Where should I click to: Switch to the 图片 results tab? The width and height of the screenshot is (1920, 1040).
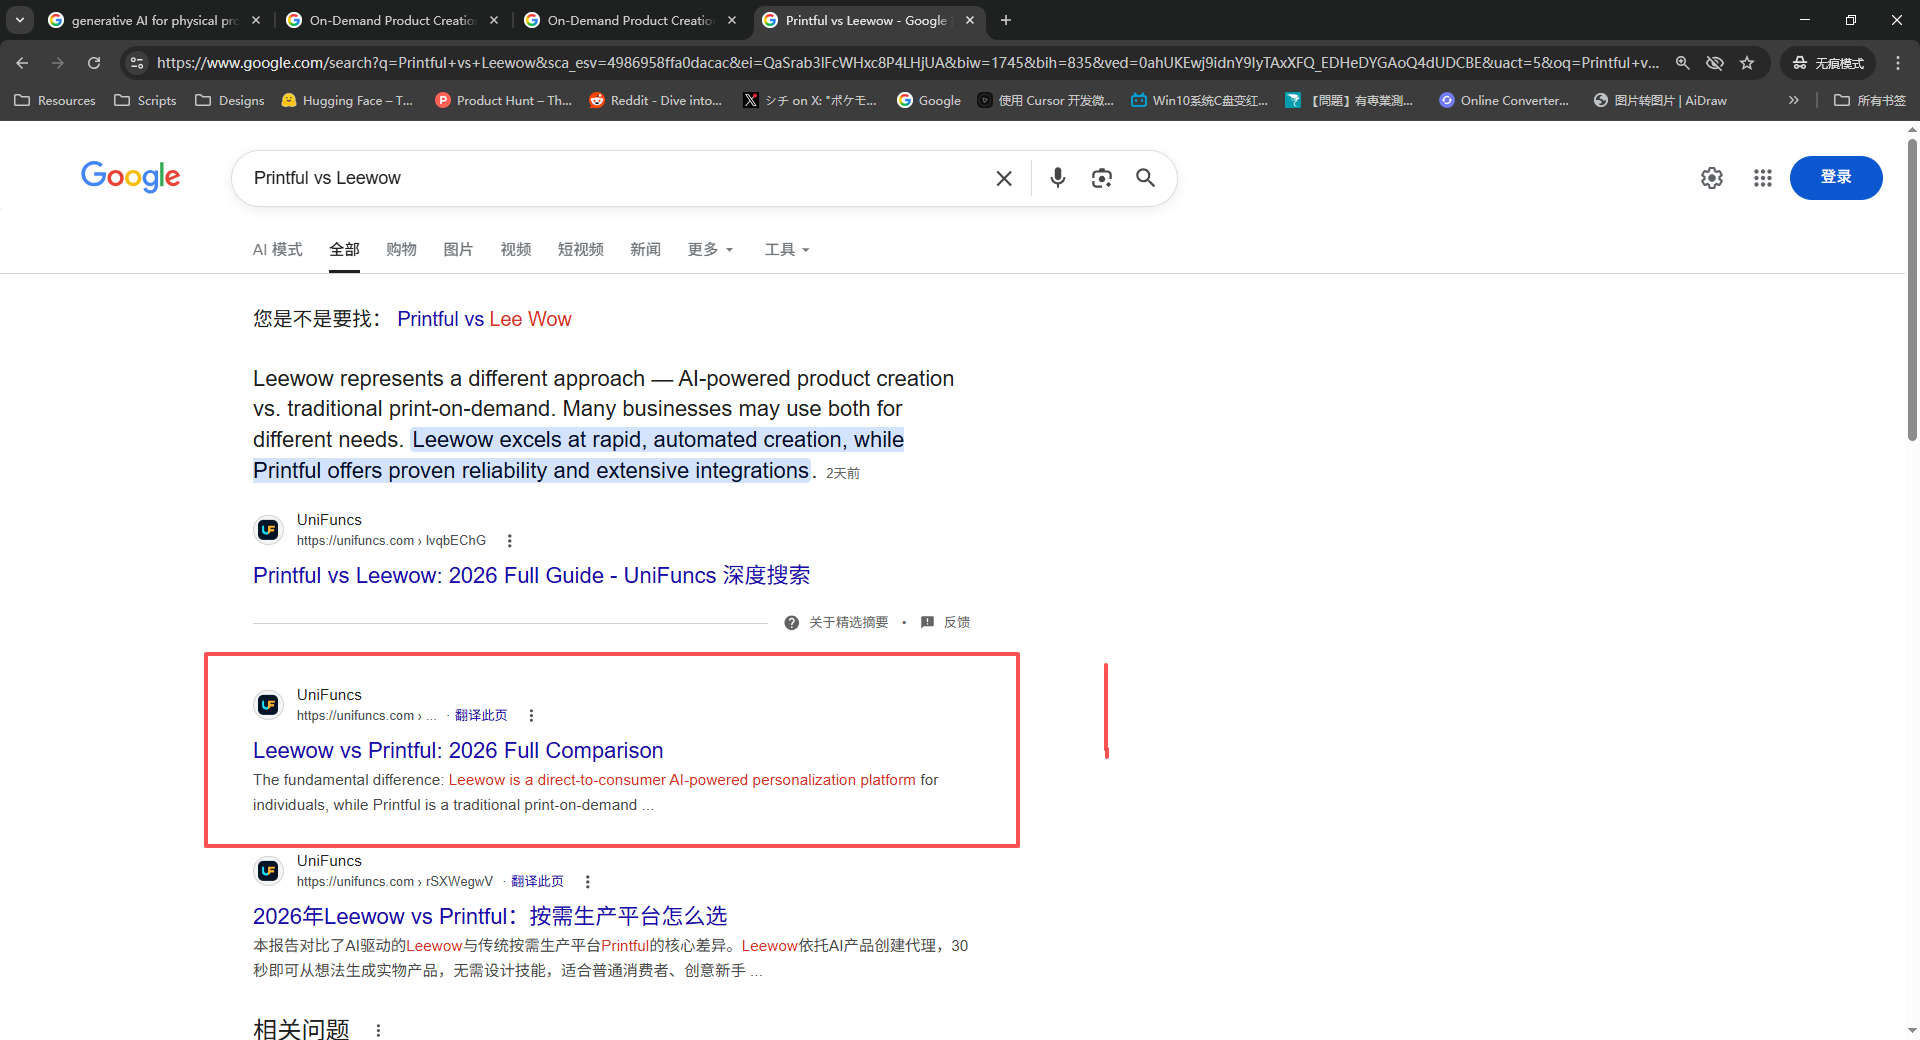tap(457, 249)
